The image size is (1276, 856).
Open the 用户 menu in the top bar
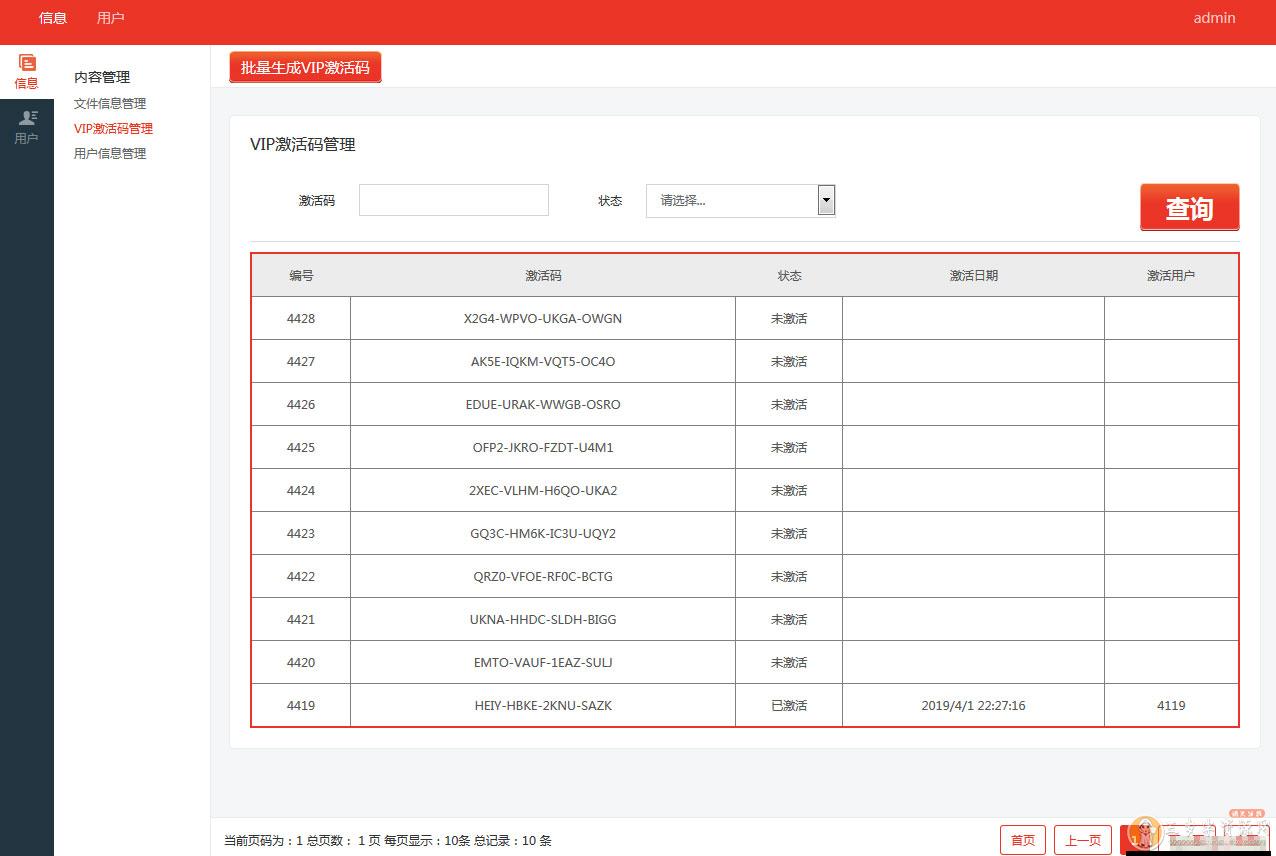pyautogui.click(x=111, y=18)
